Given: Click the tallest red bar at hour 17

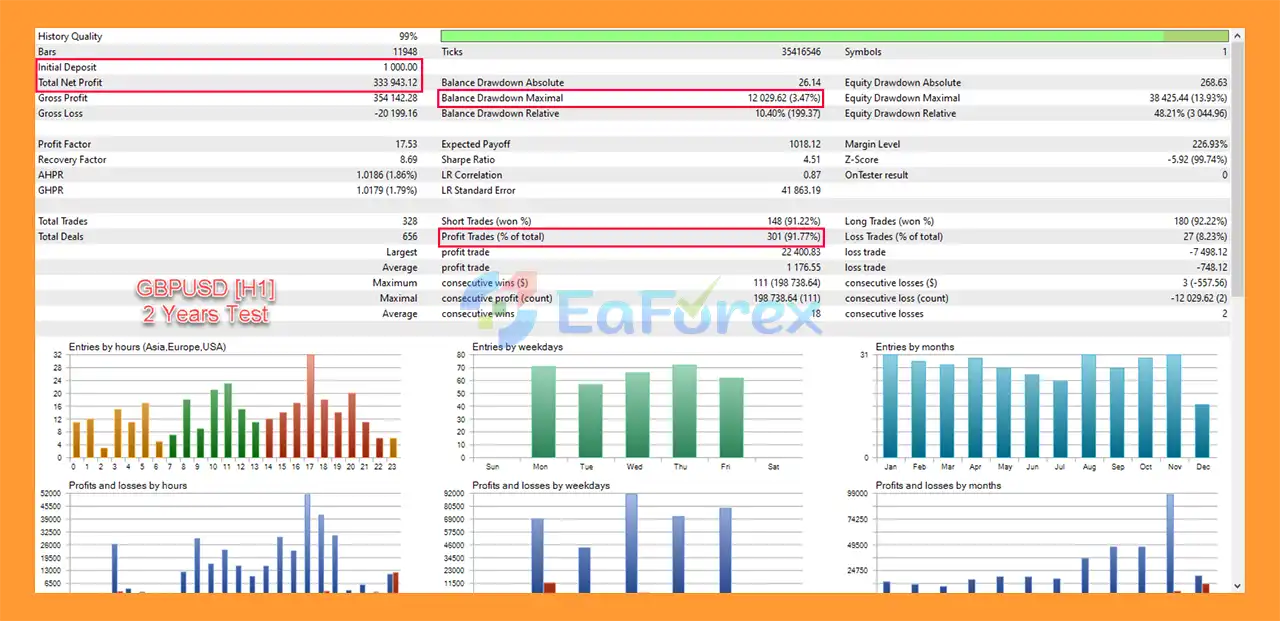Looking at the screenshot, I should click(310, 405).
